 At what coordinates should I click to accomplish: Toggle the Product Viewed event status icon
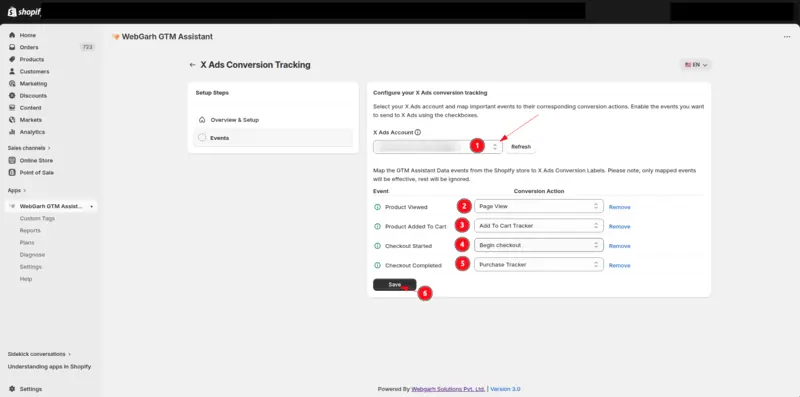click(x=378, y=207)
